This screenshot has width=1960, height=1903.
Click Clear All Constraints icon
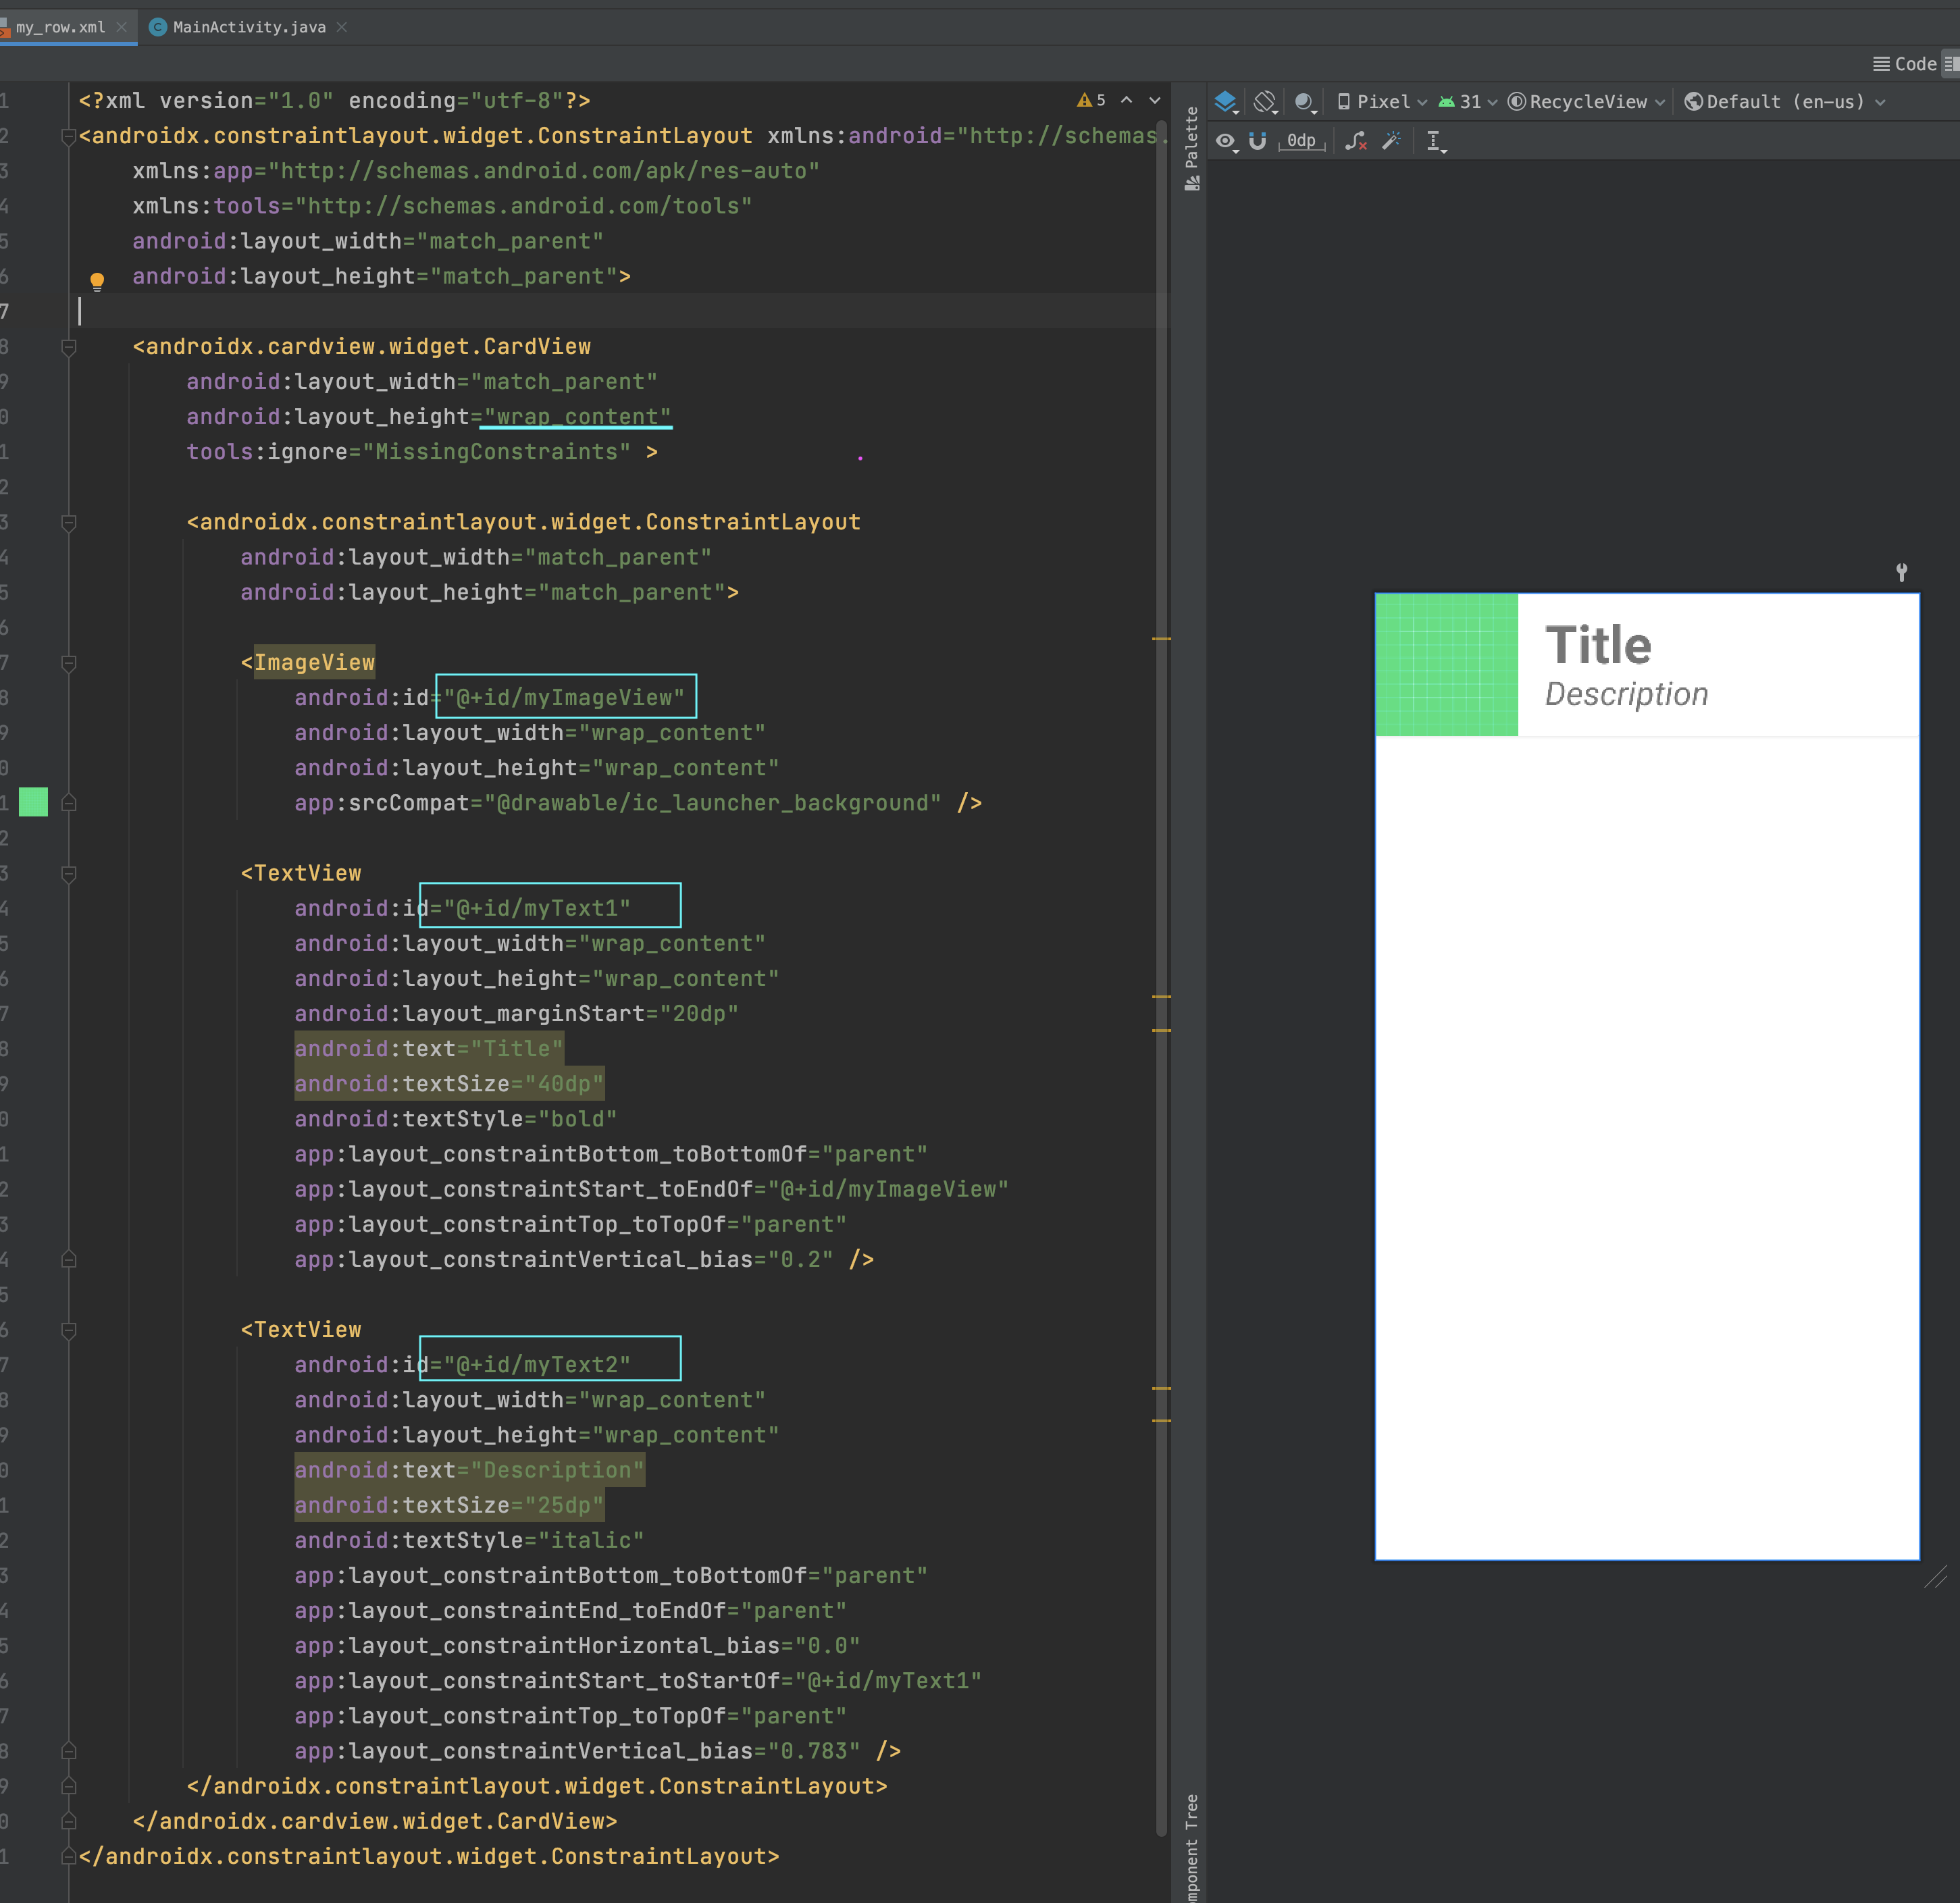point(1355,141)
